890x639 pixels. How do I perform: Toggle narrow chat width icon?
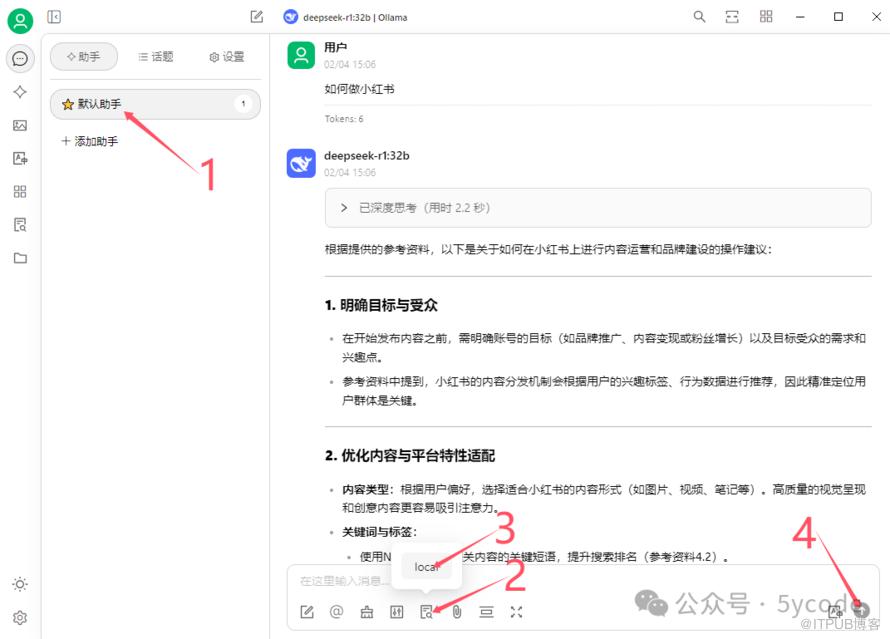732,16
